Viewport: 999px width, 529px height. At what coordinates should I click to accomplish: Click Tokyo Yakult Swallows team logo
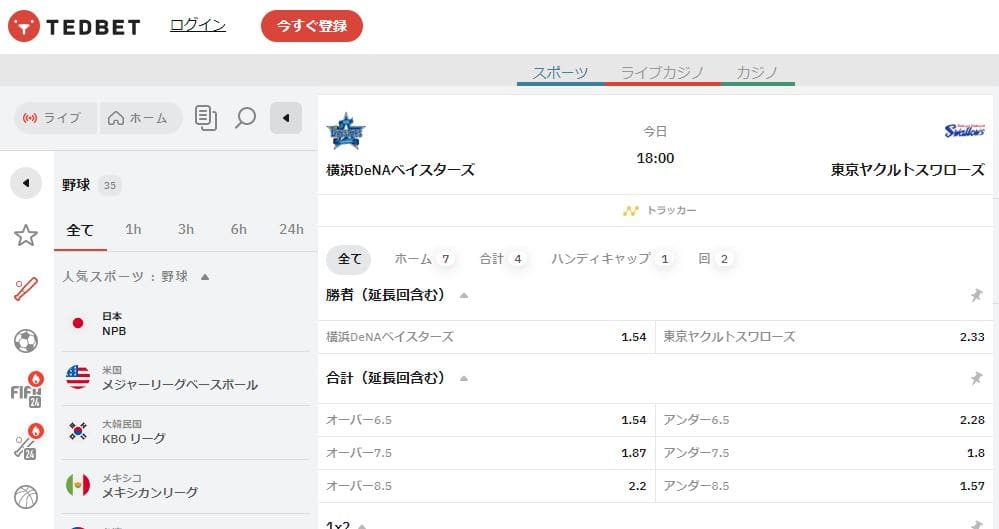[x=965, y=131]
